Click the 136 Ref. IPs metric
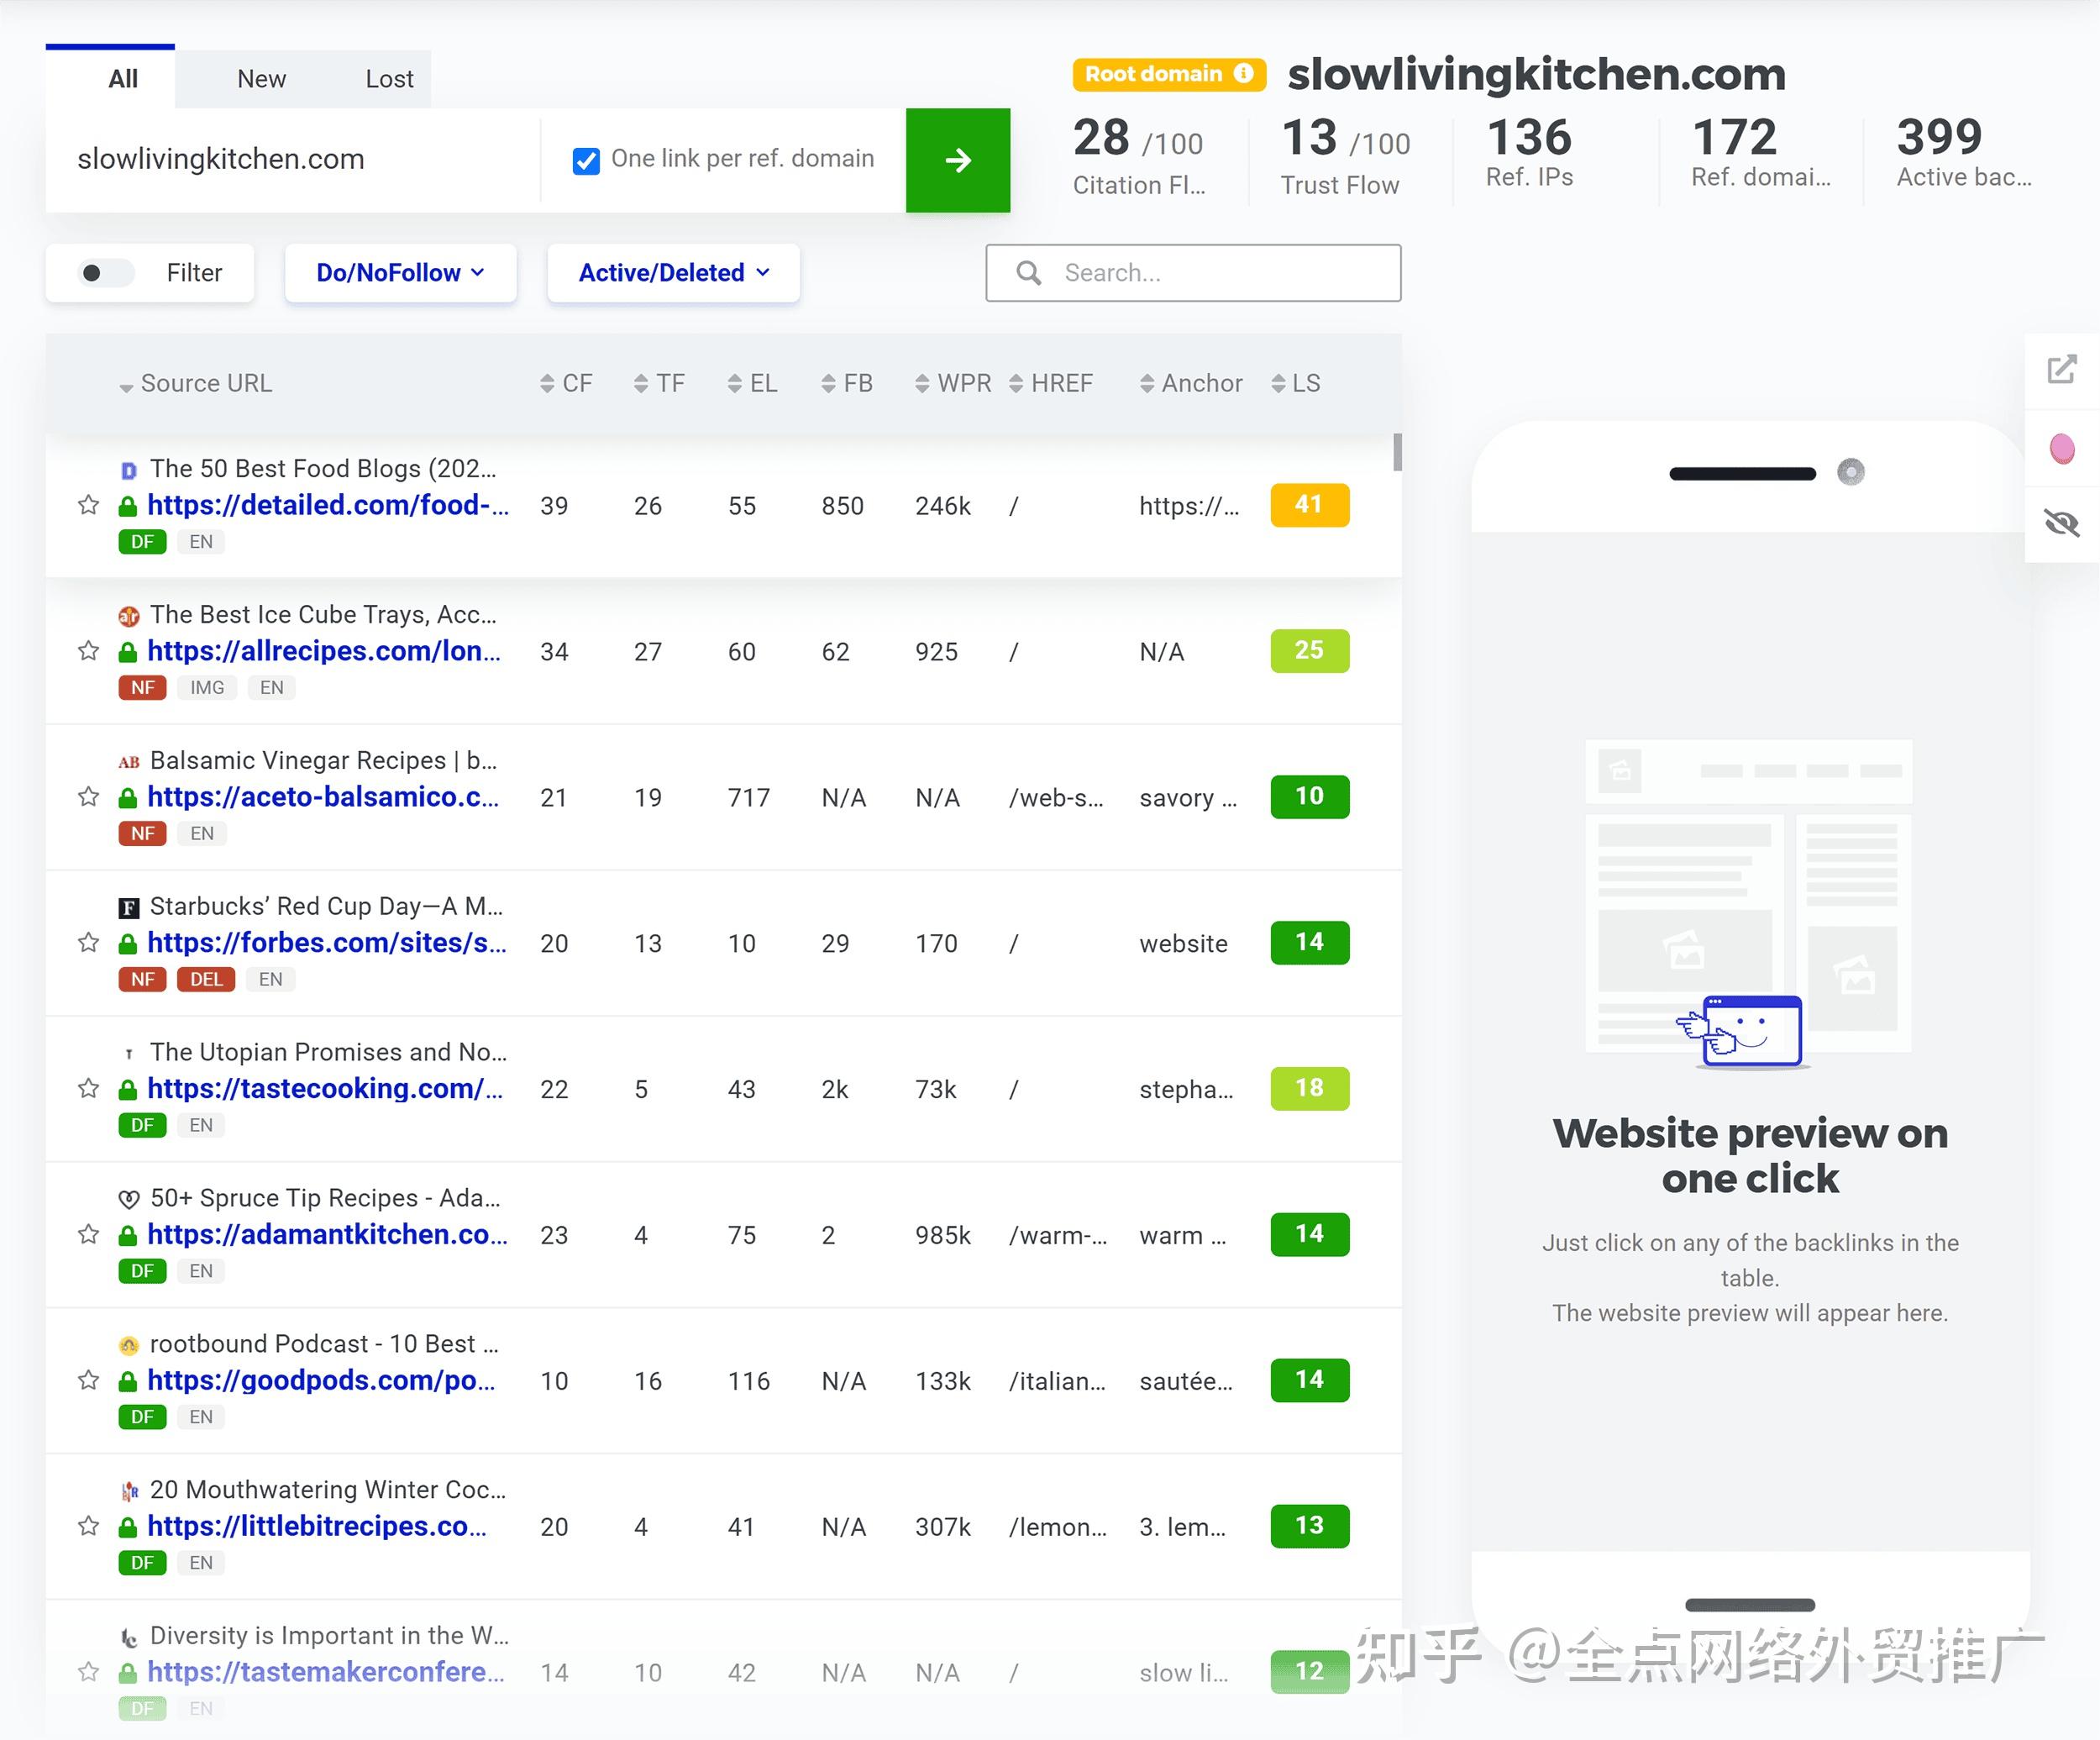Image resolution: width=2100 pixels, height=1740 pixels. click(1529, 152)
